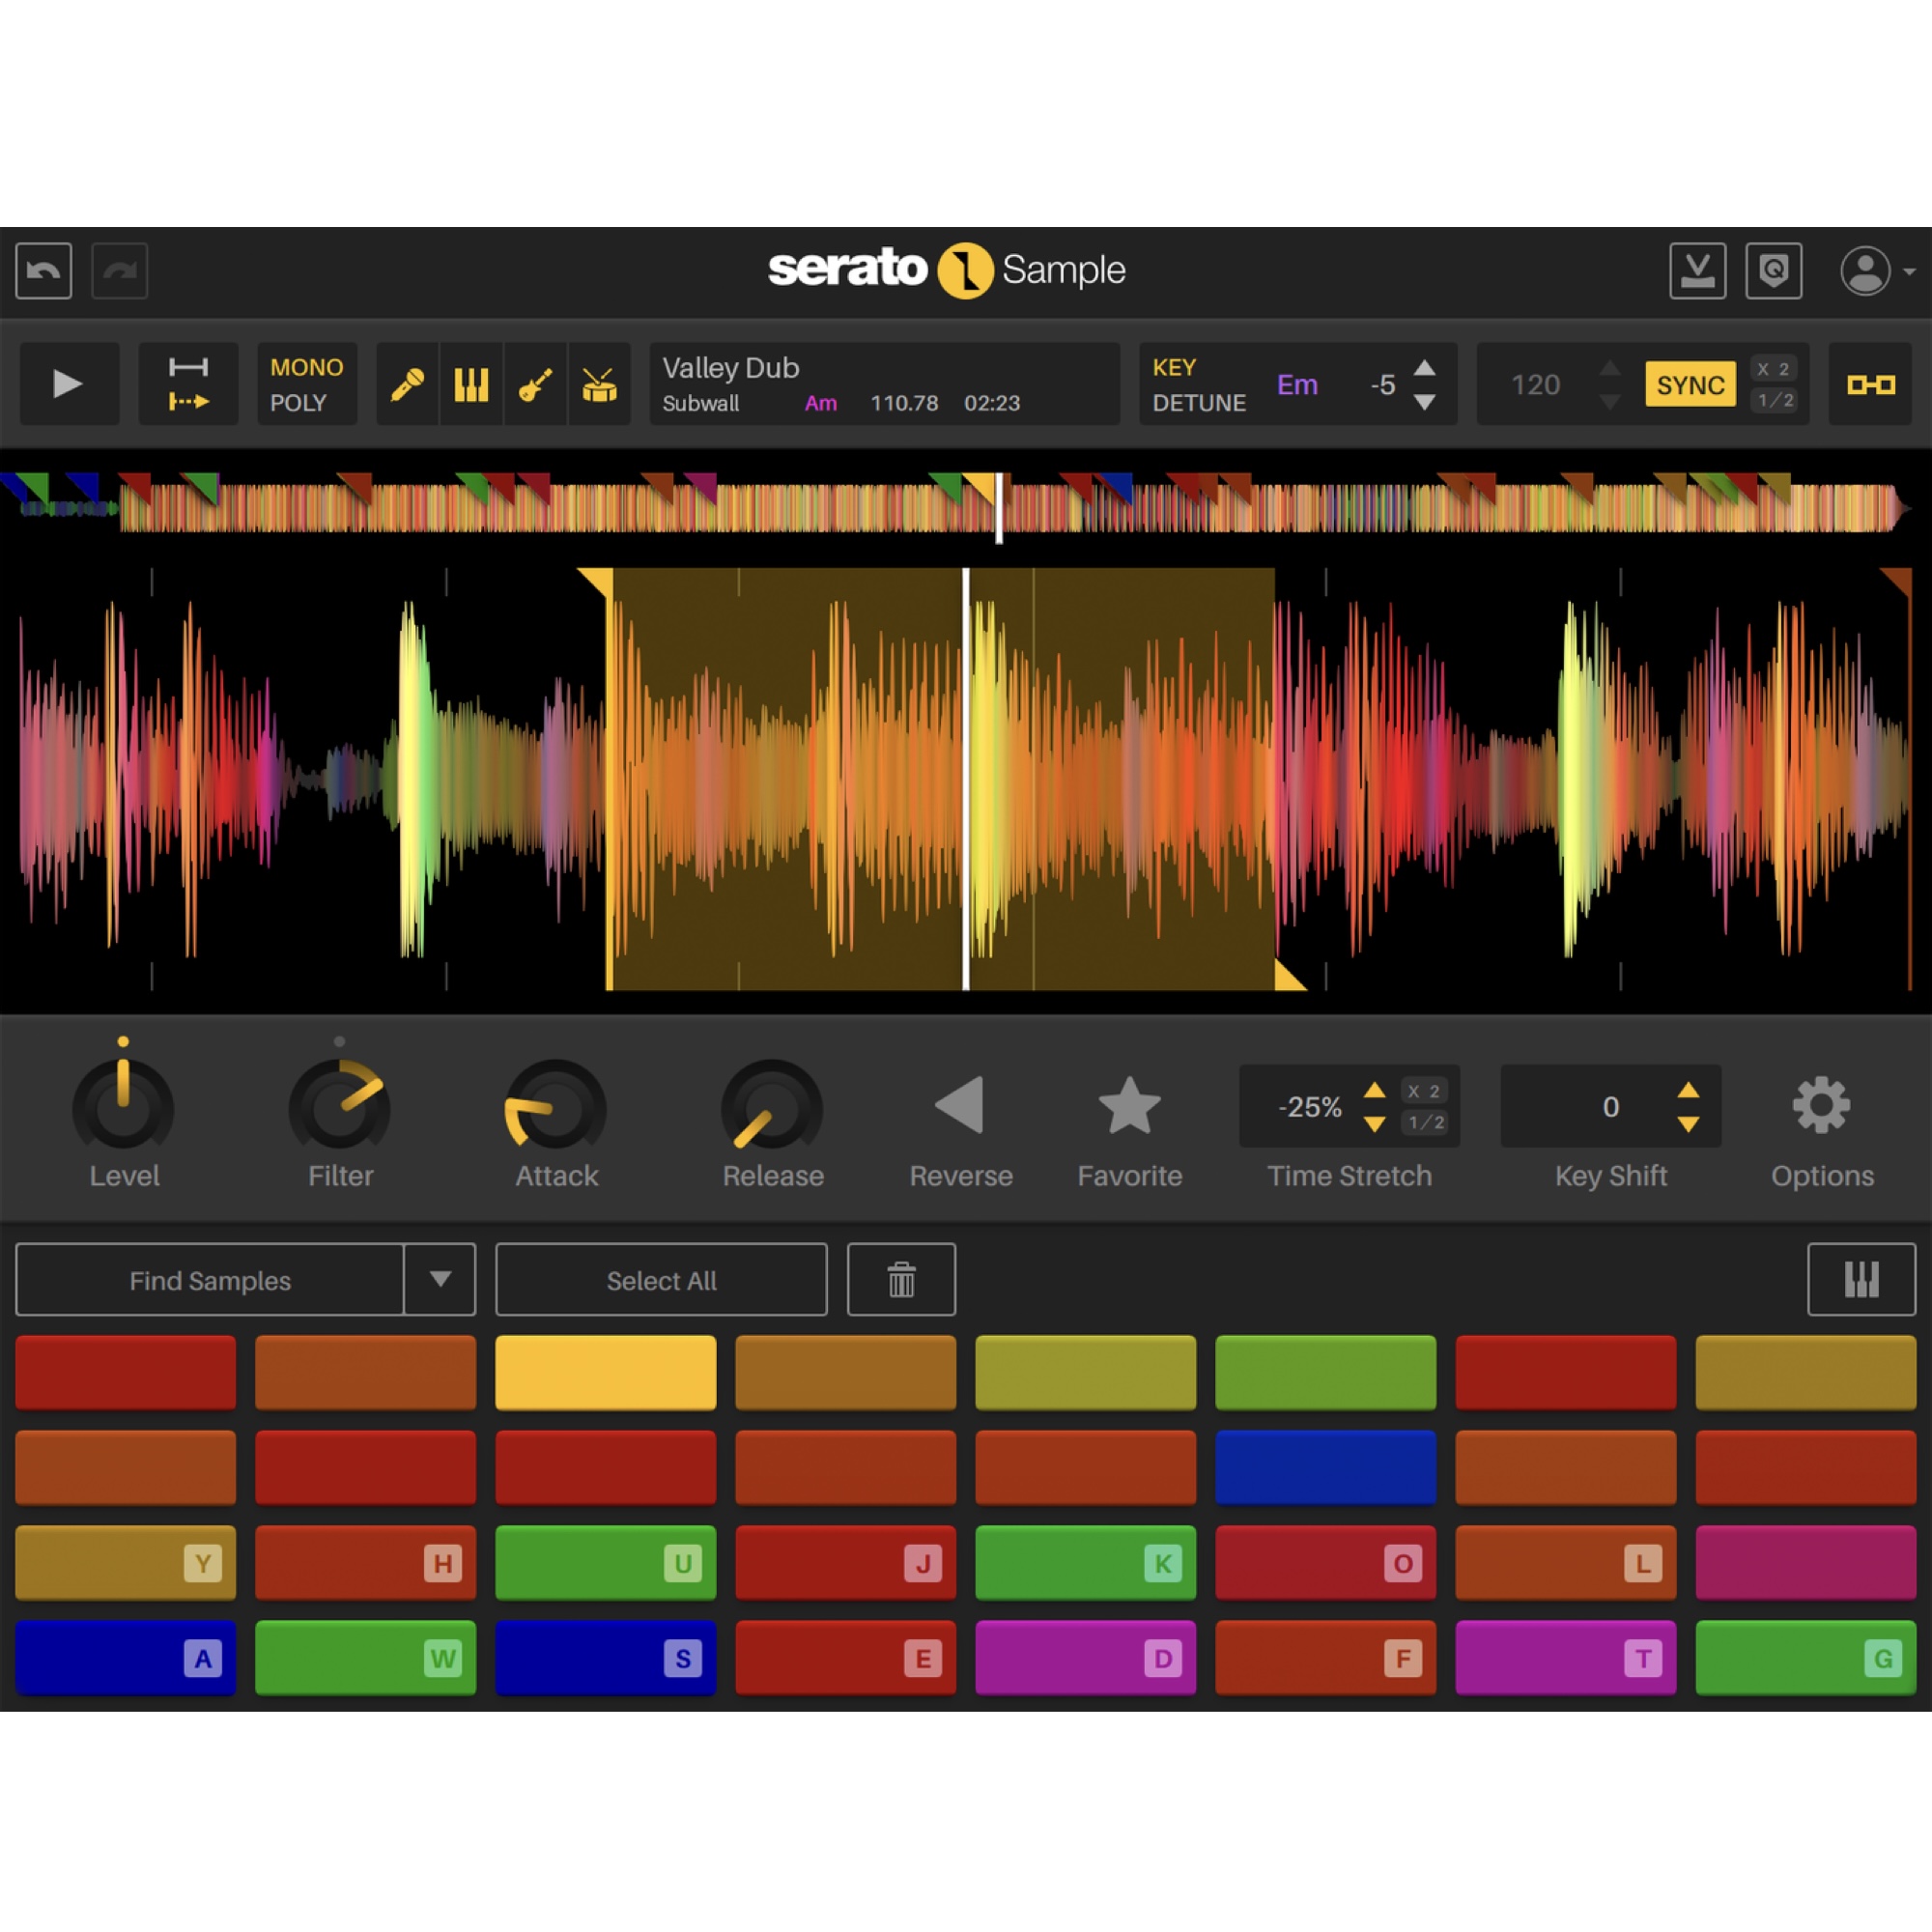Switch to POLY mode

pyautogui.click(x=298, y=403)
